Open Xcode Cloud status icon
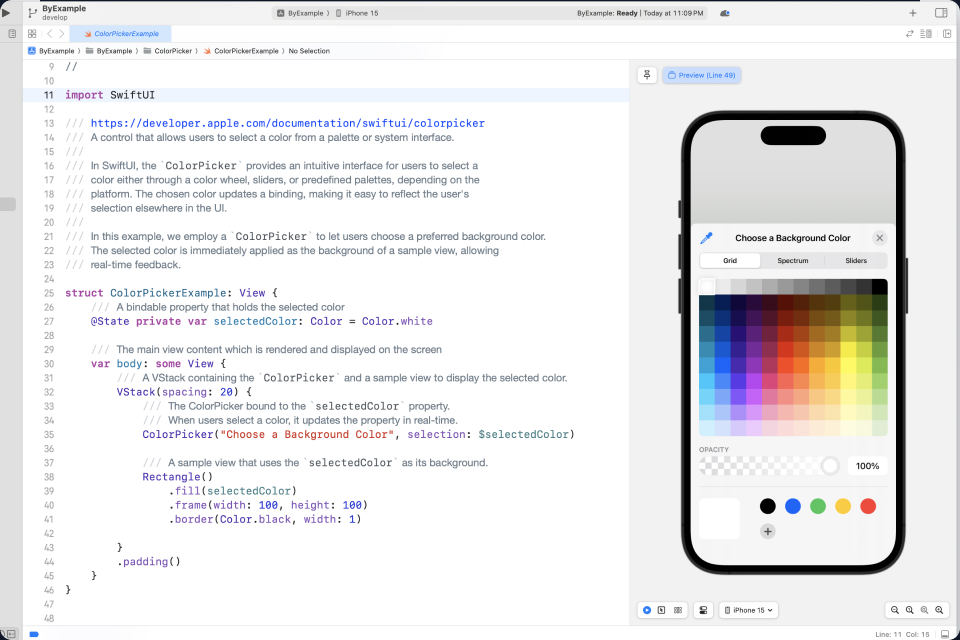Image resolution: width=960 pixels, height=640 pixels. tap(724, 13)
